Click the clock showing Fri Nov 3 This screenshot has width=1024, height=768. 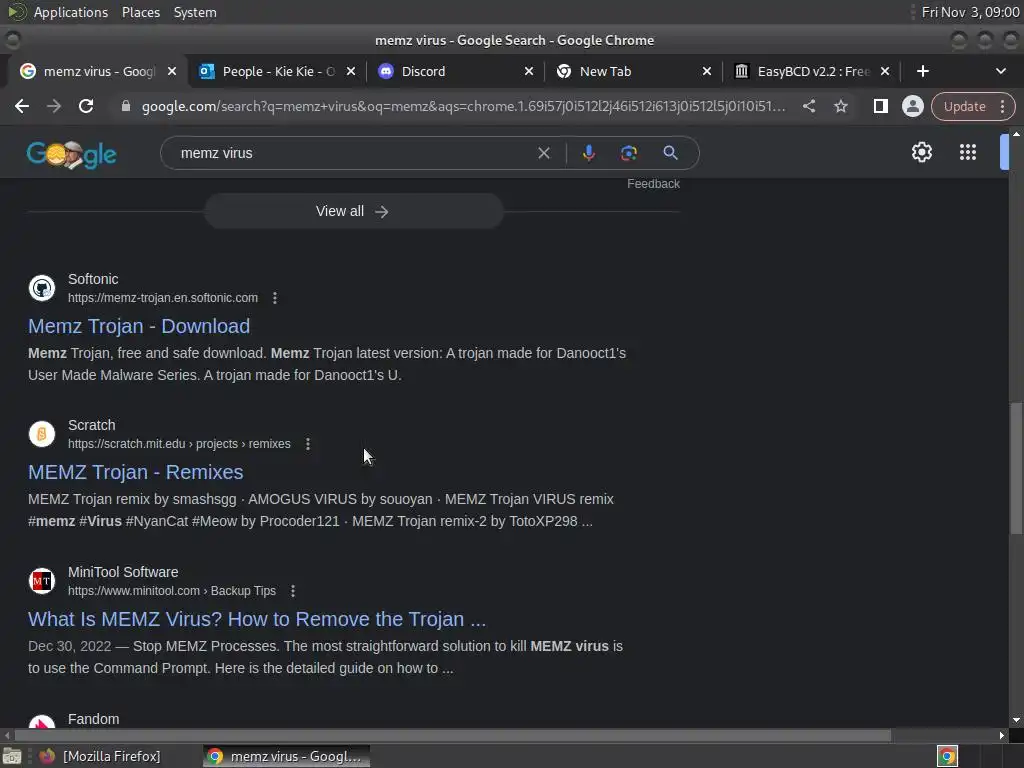point(970,12)
